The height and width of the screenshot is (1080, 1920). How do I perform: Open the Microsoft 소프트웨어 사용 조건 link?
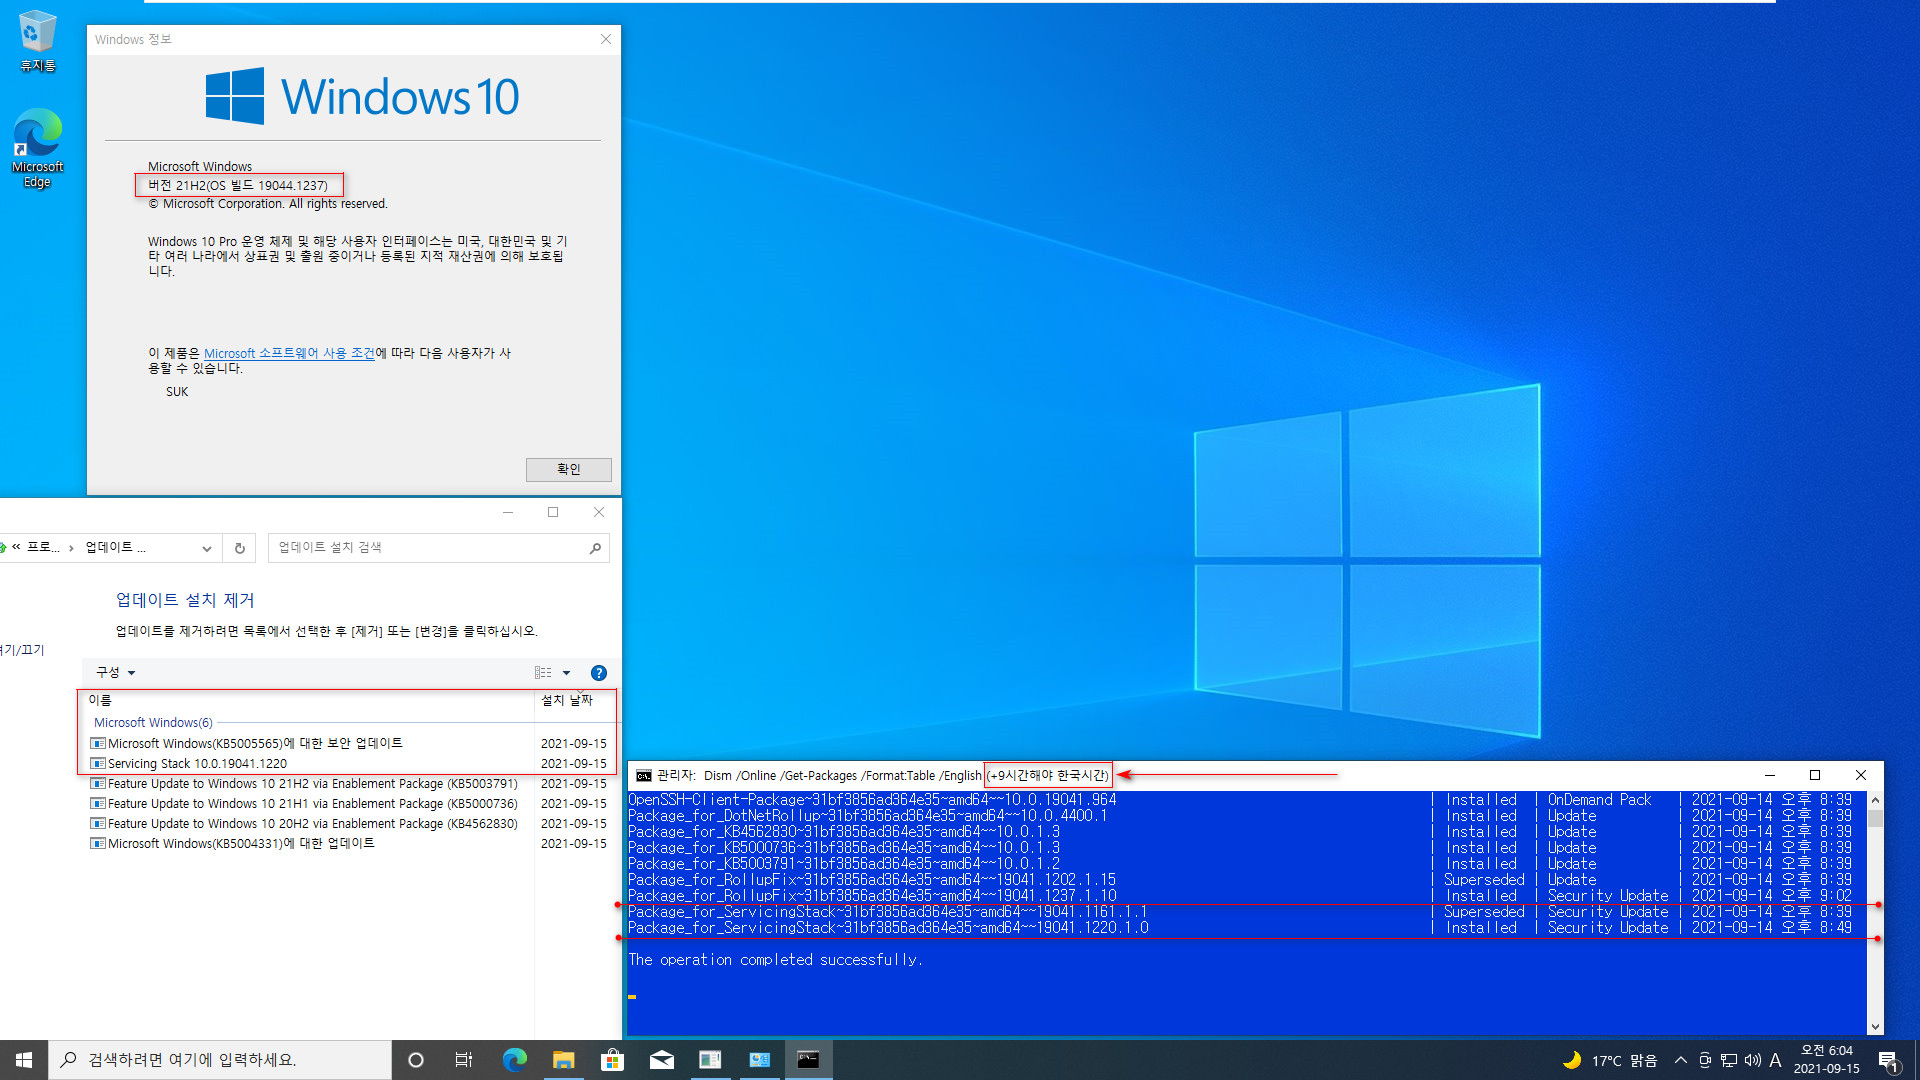tap(289, 353)
